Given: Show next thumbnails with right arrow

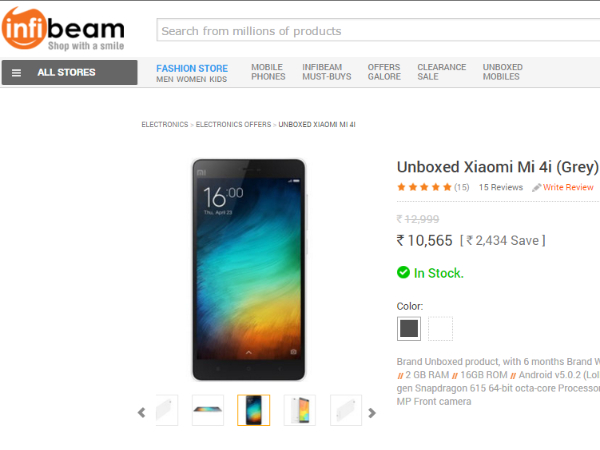Looking at the screenshot, I should 372,412.
